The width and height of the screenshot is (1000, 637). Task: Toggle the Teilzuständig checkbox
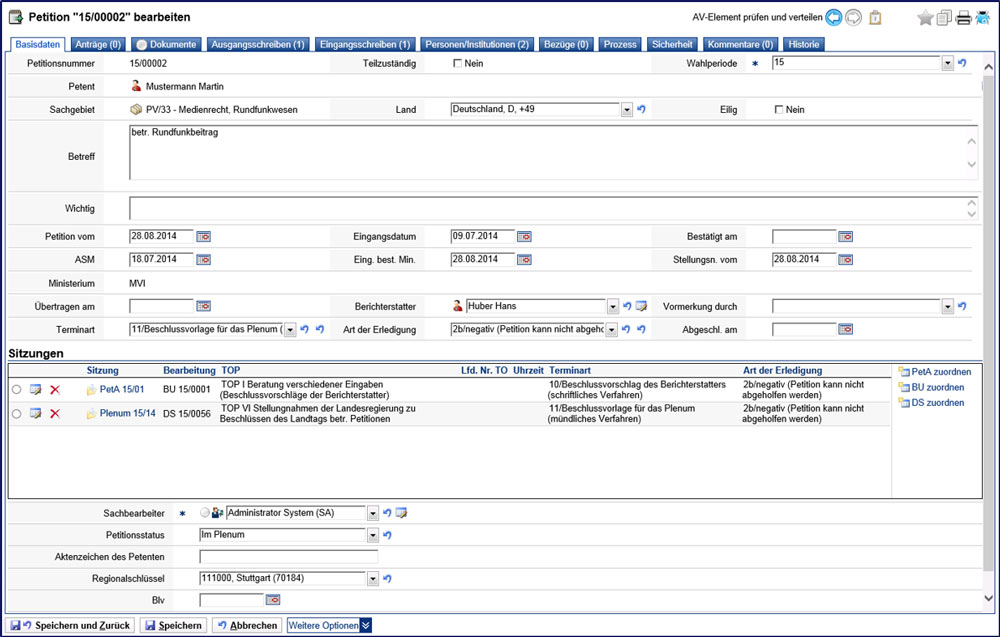458,63
